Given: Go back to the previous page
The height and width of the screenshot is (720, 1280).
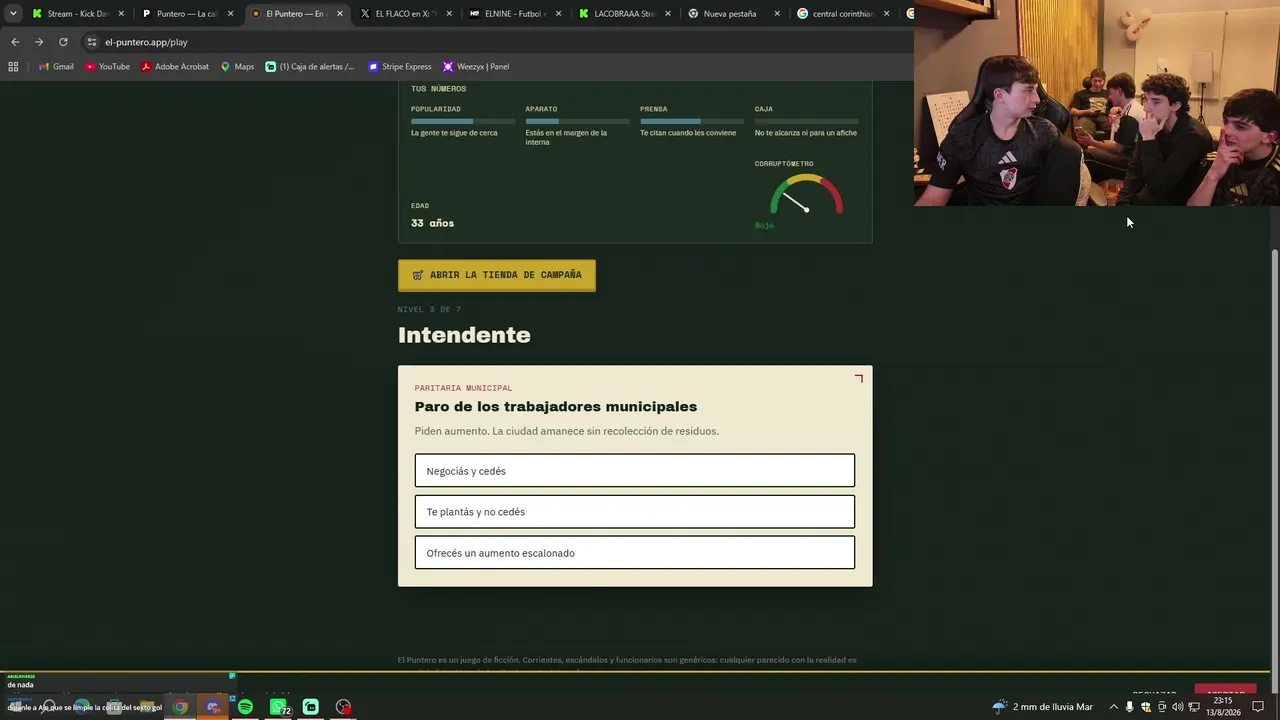Looking at the screenshot, I should 15,42.
